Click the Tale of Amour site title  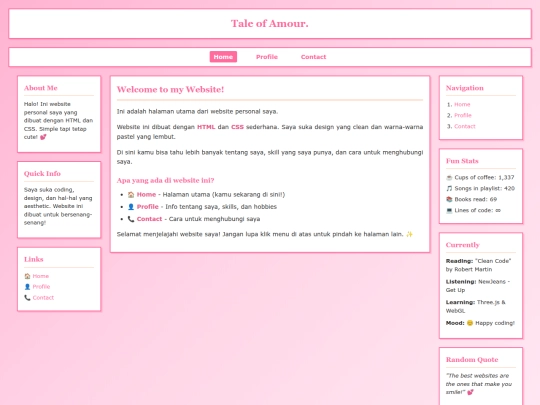270,23
